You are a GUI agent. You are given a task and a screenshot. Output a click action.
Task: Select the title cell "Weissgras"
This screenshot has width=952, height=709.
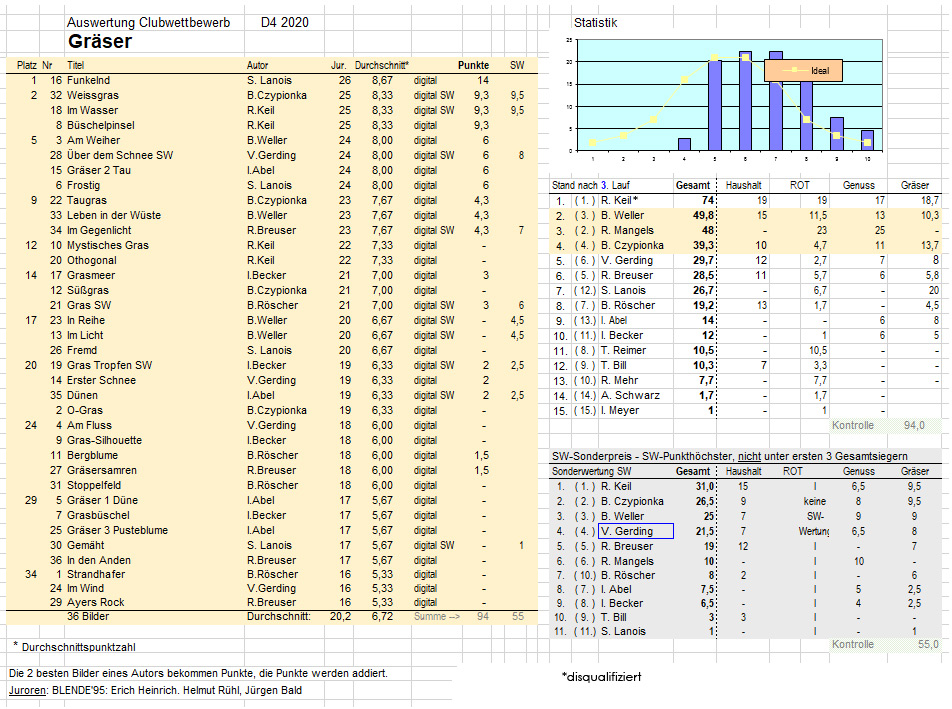click(x=93, y=95)
